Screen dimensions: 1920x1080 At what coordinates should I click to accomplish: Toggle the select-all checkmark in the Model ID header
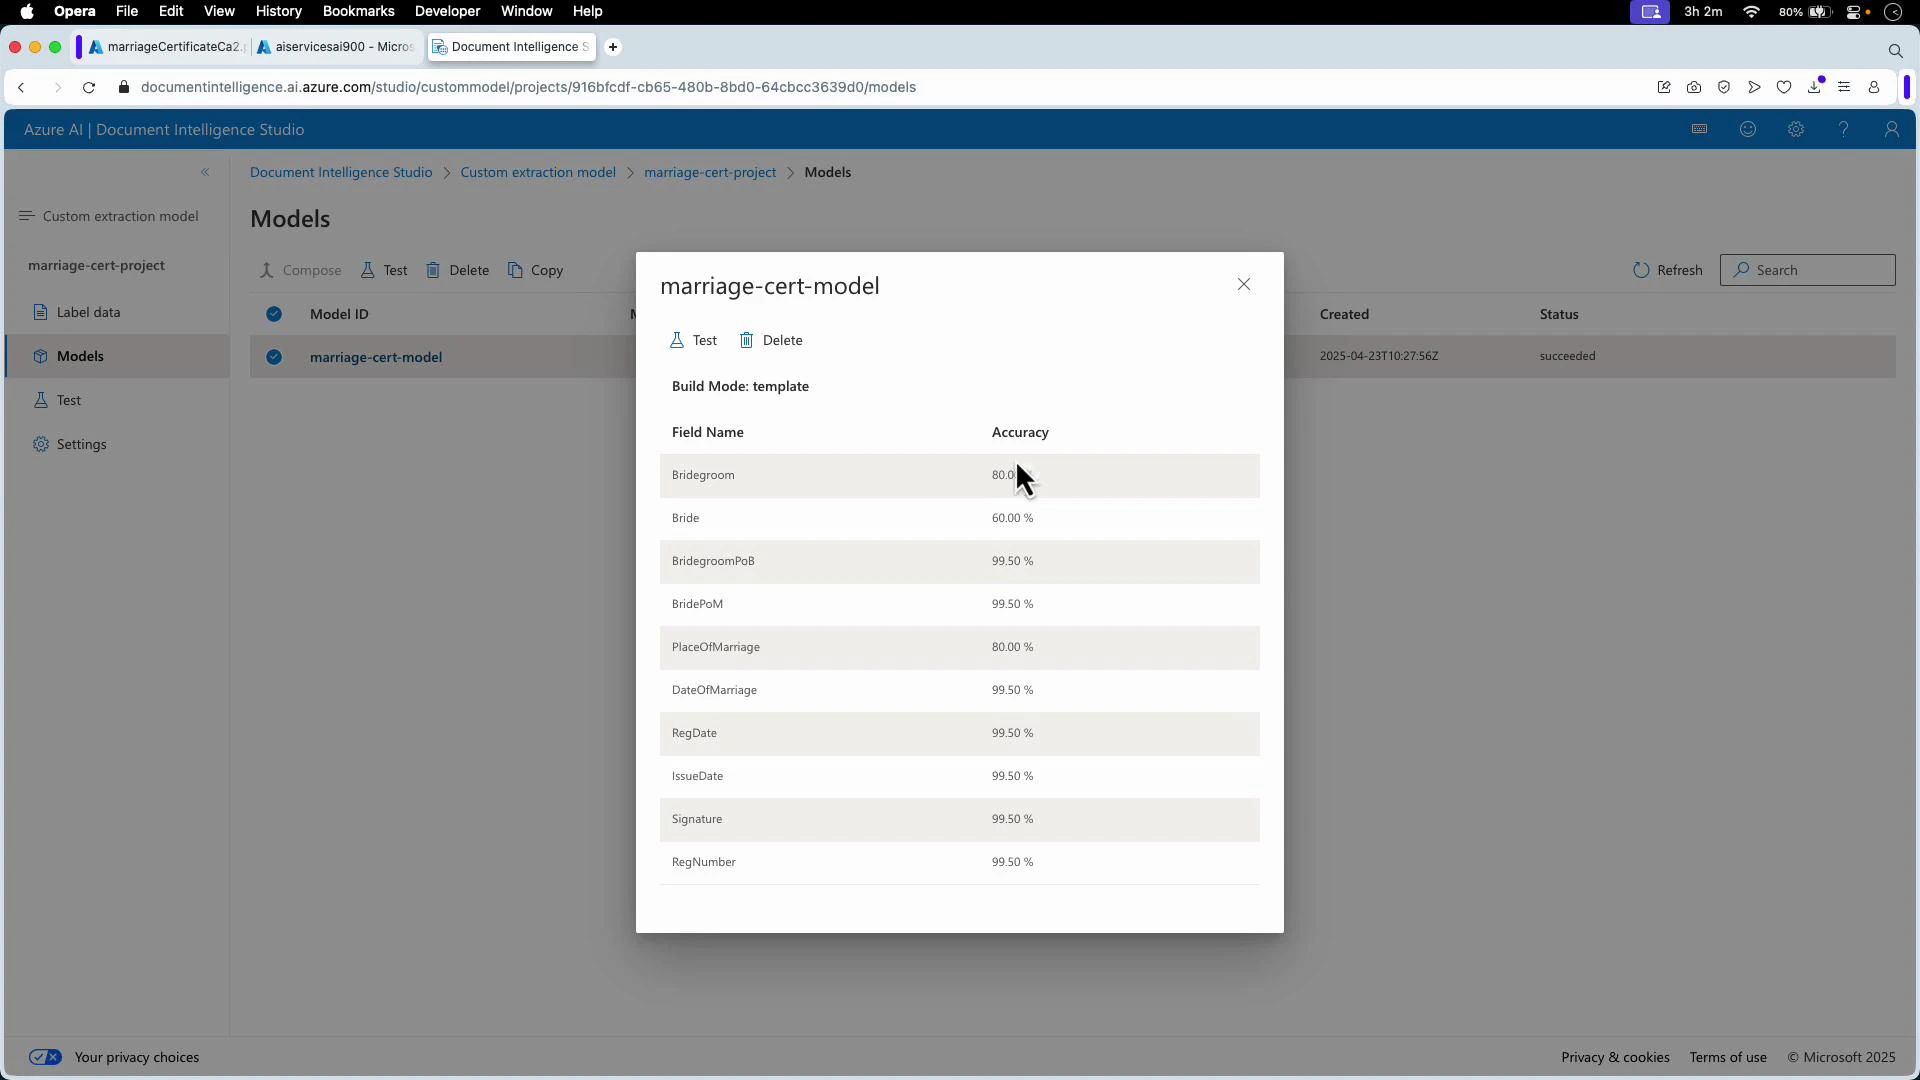274,314
